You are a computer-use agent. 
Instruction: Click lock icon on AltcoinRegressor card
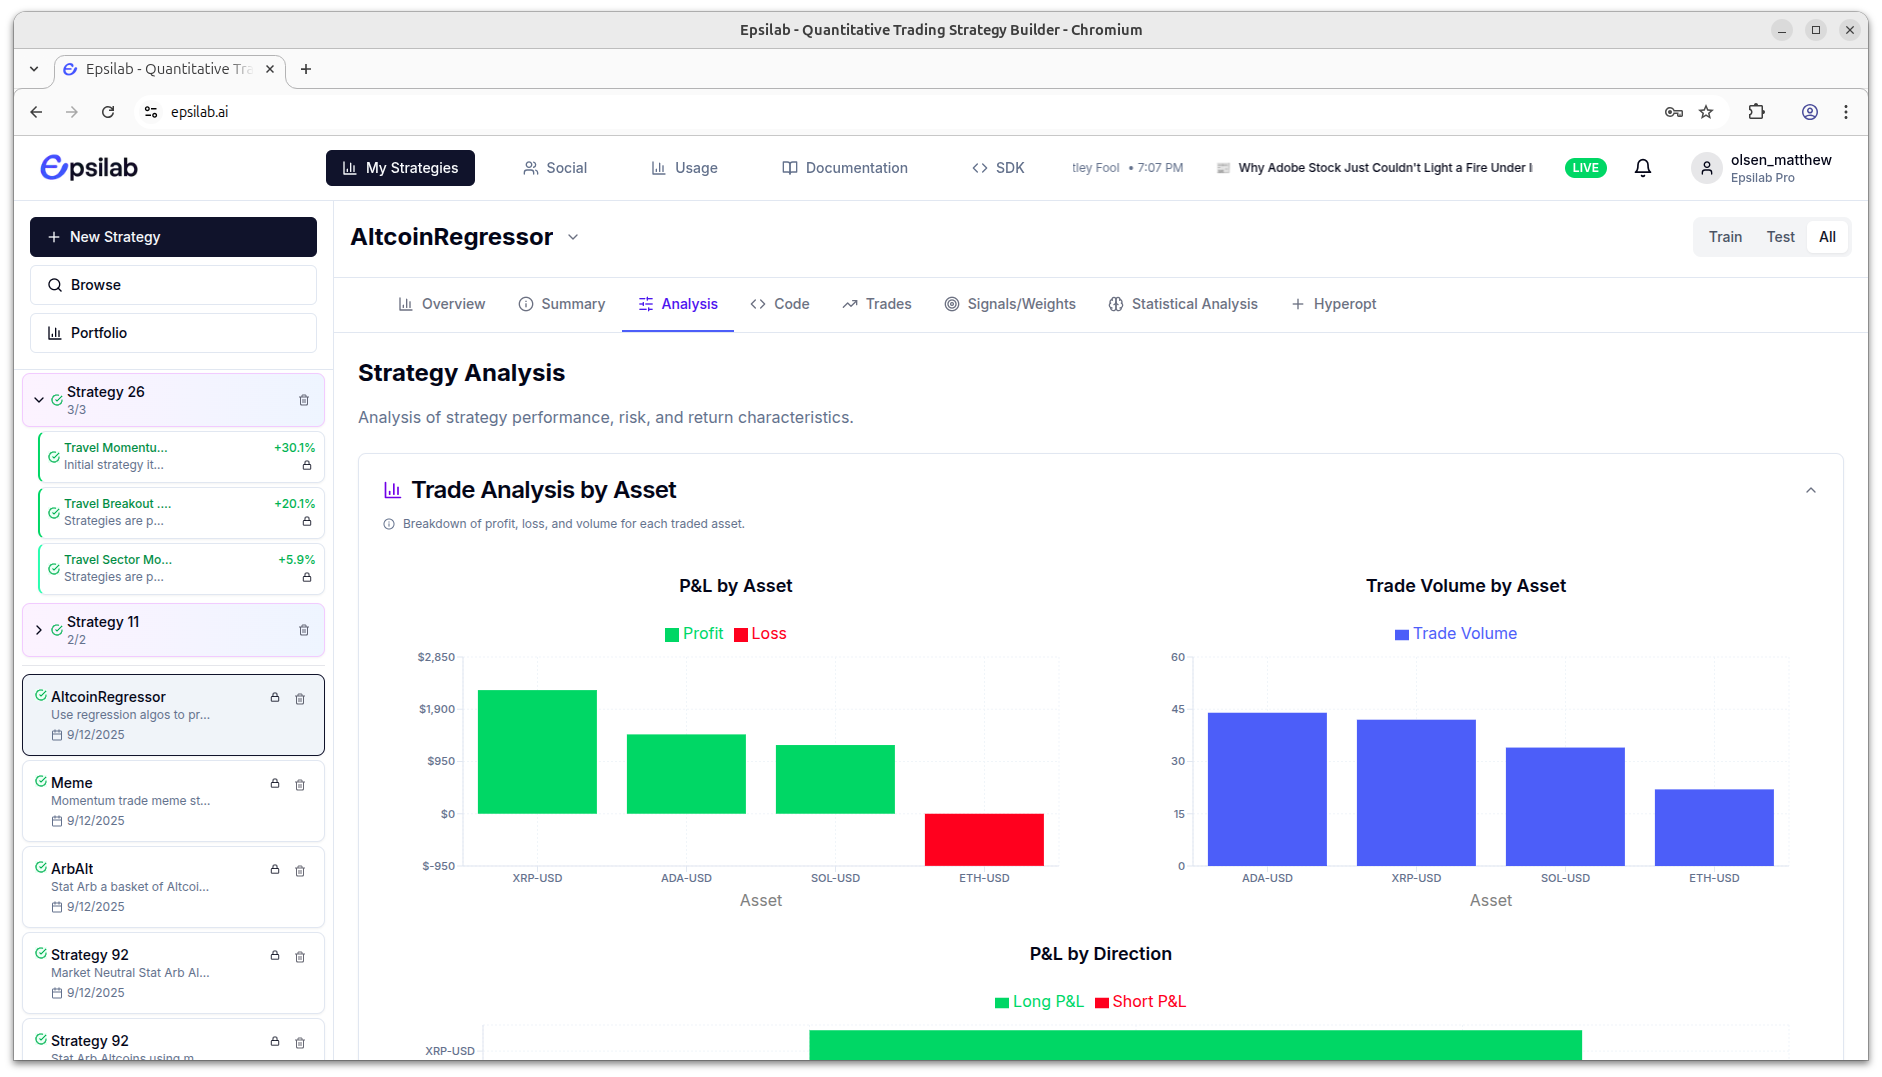pos(275,697)
